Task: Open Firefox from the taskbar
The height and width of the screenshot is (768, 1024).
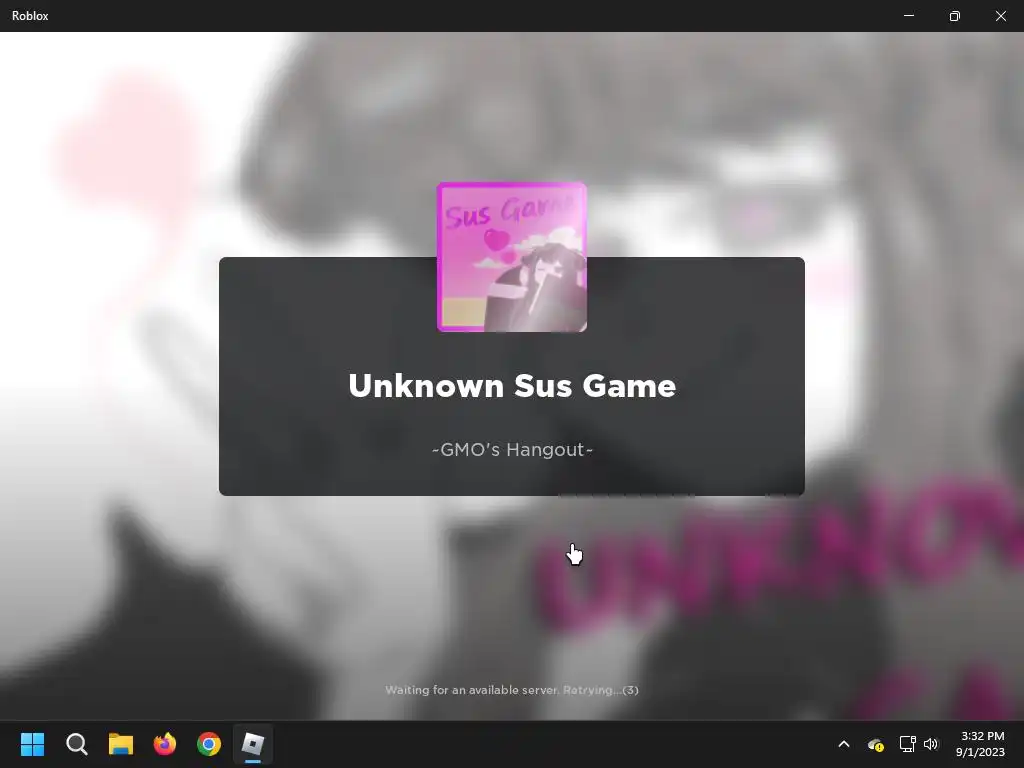Action: coord(165,744)
